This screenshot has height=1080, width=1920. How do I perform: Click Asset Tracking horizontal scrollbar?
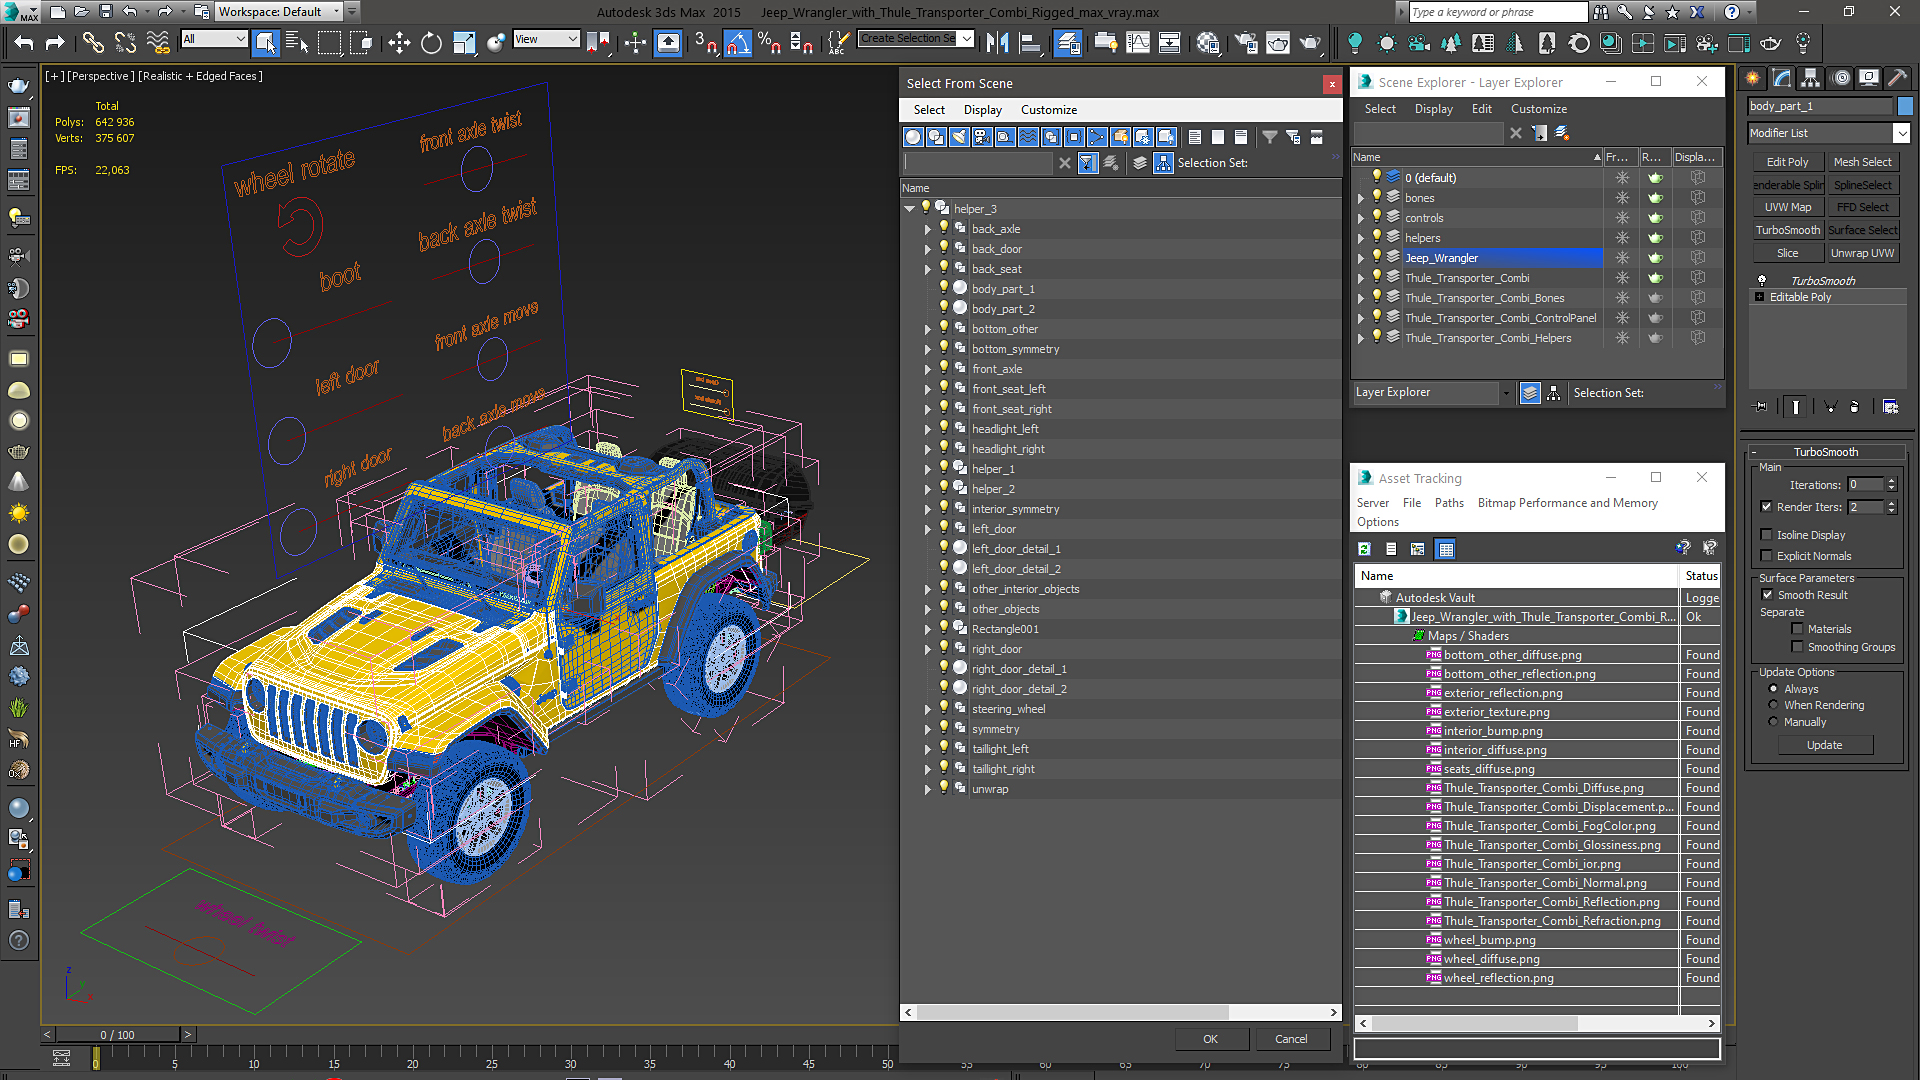1537,1024
